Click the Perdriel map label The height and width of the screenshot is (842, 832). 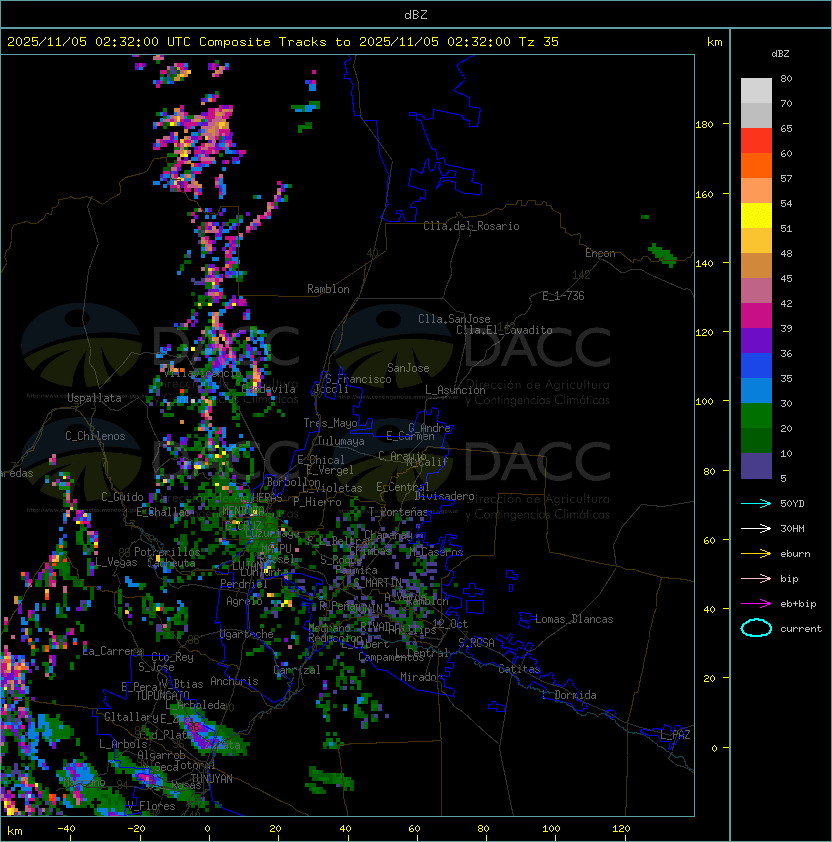click(243, 584)
